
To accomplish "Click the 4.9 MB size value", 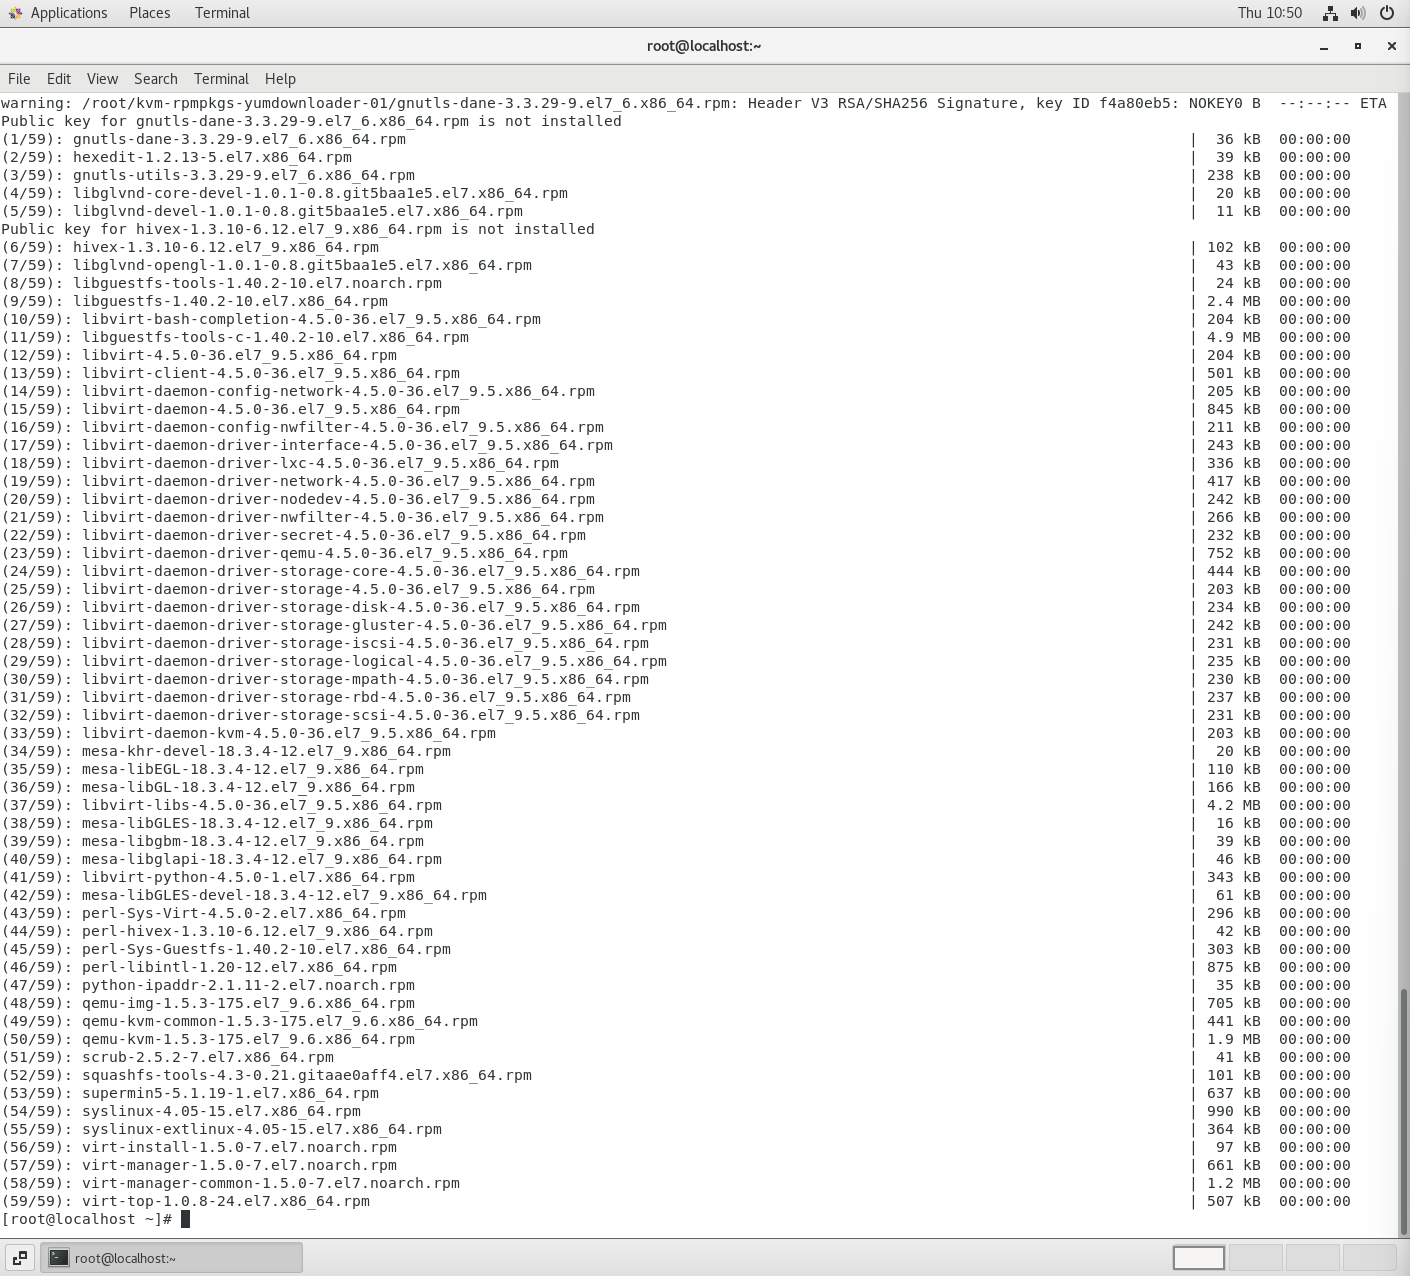I will (x=1233, y=337).
